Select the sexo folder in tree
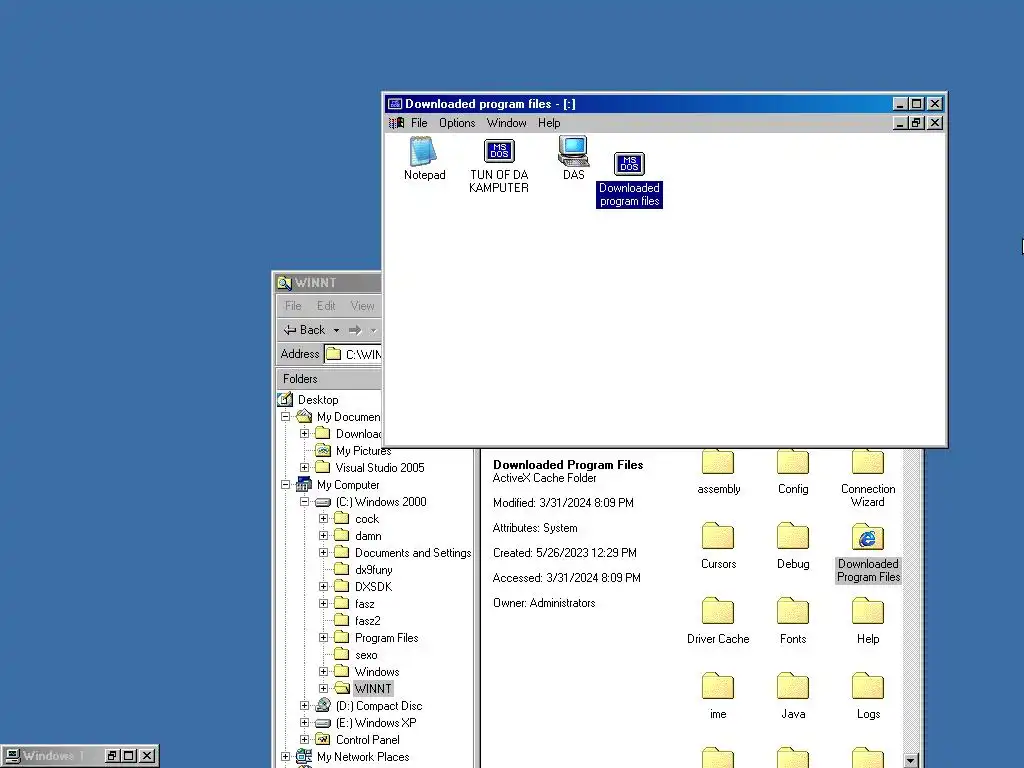 (366, 654)
